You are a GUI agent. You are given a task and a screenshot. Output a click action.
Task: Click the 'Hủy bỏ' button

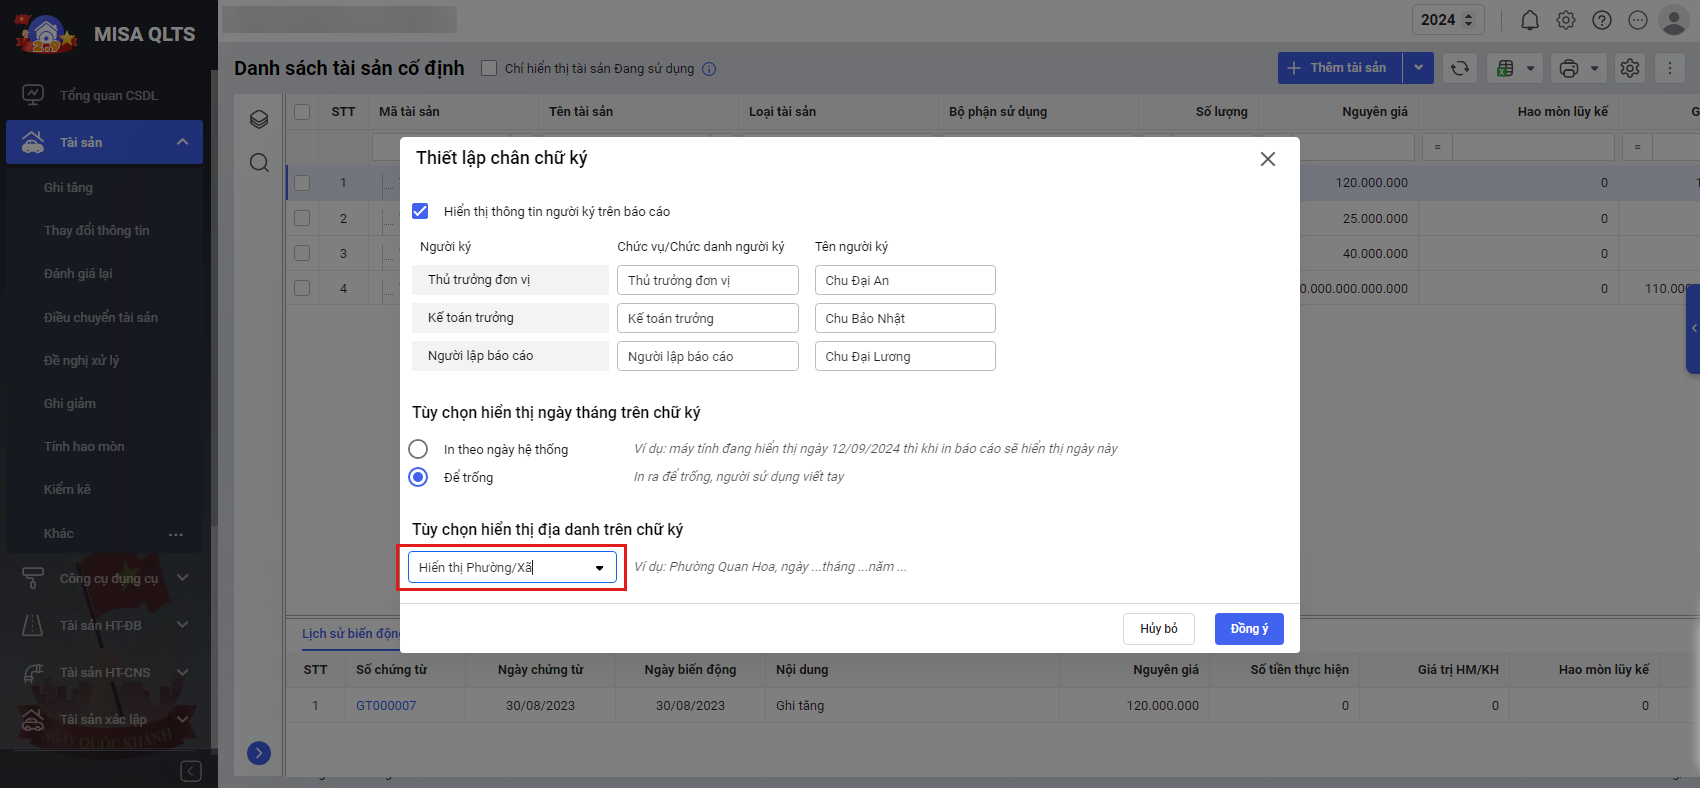[1159, 629]
